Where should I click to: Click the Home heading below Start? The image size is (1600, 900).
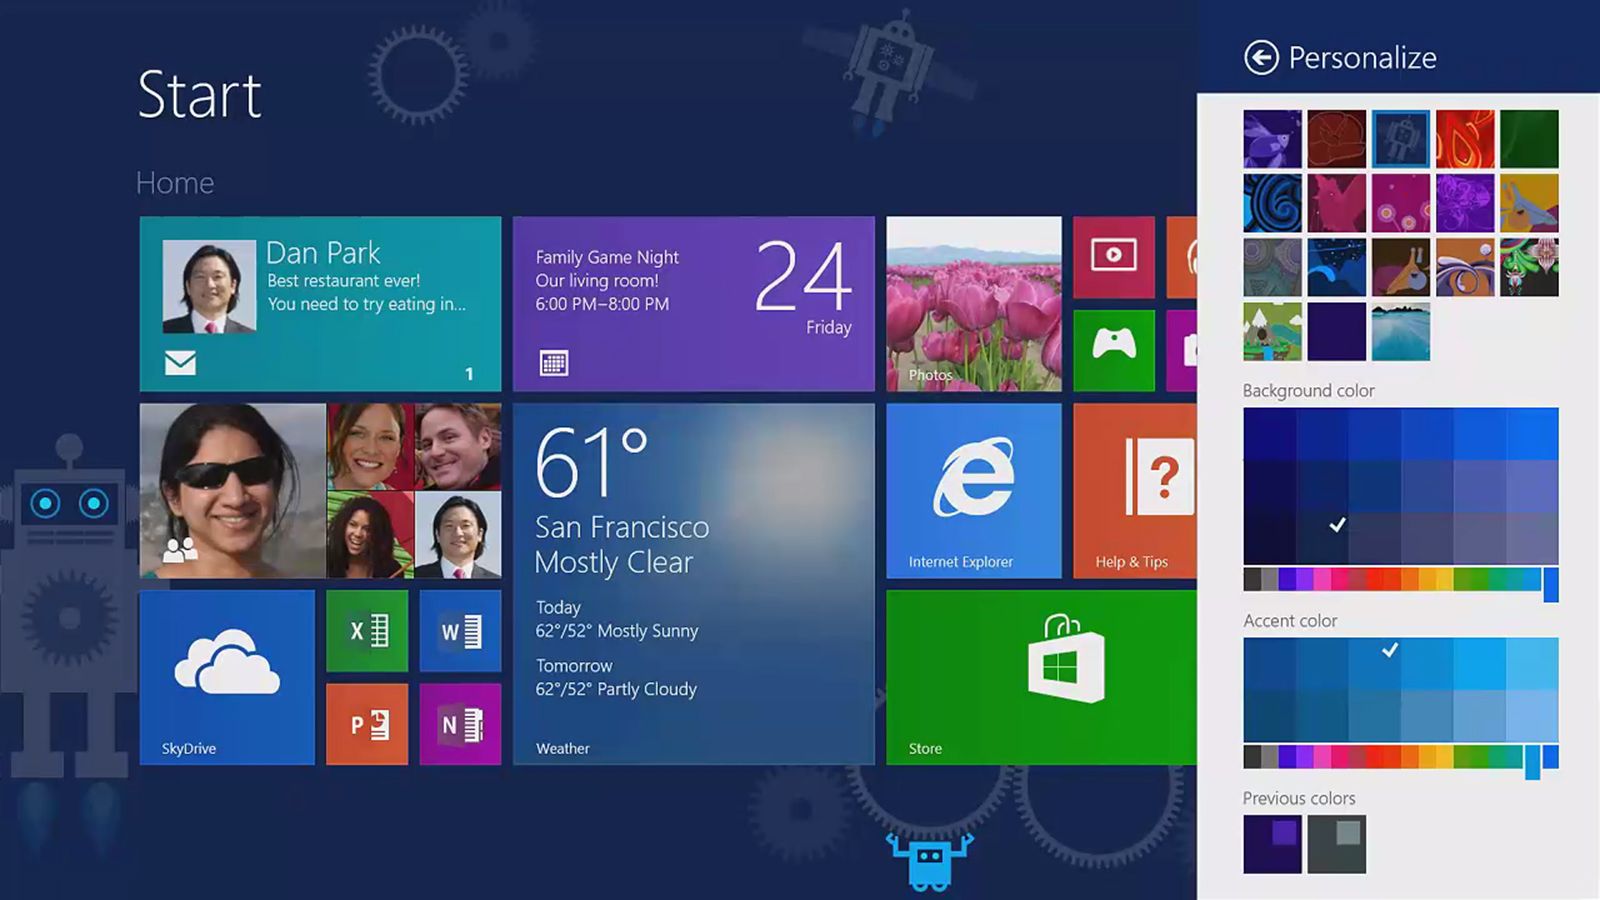point(175,182)
